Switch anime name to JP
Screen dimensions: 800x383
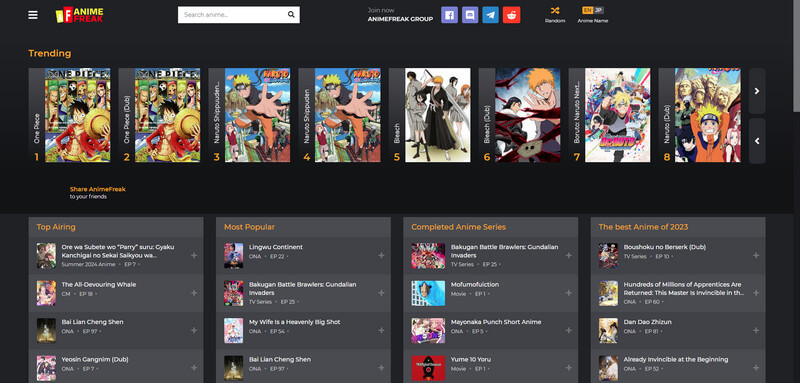[x=598, y=10]
